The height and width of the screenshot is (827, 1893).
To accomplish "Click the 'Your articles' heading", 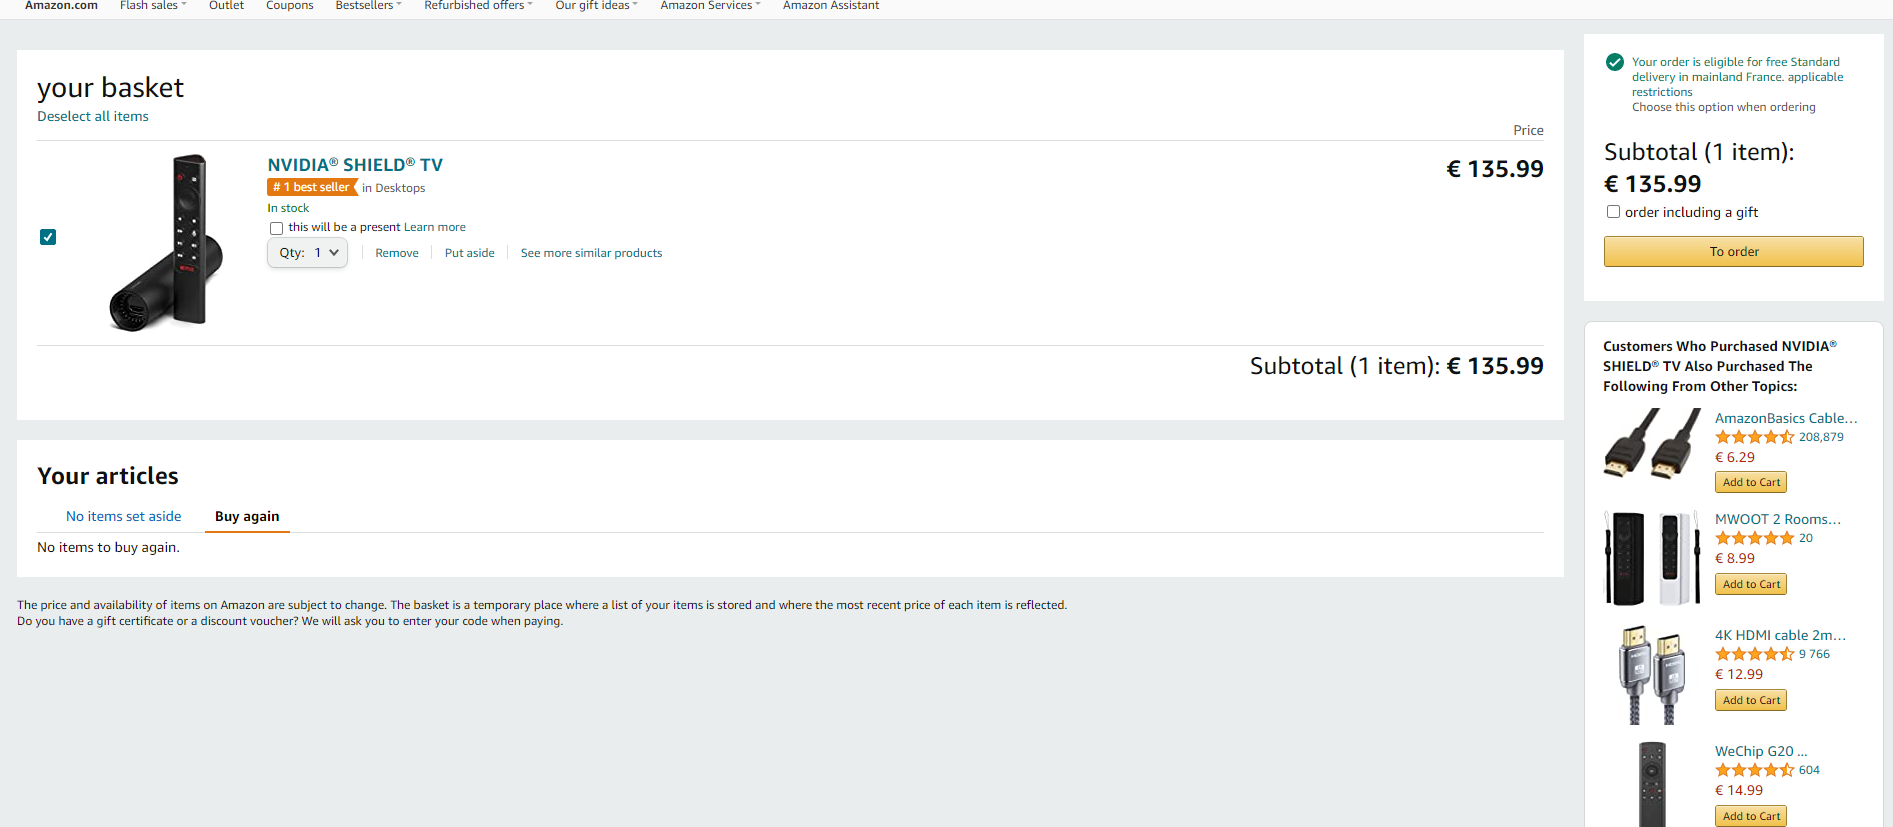I will [x=108, y=476].
